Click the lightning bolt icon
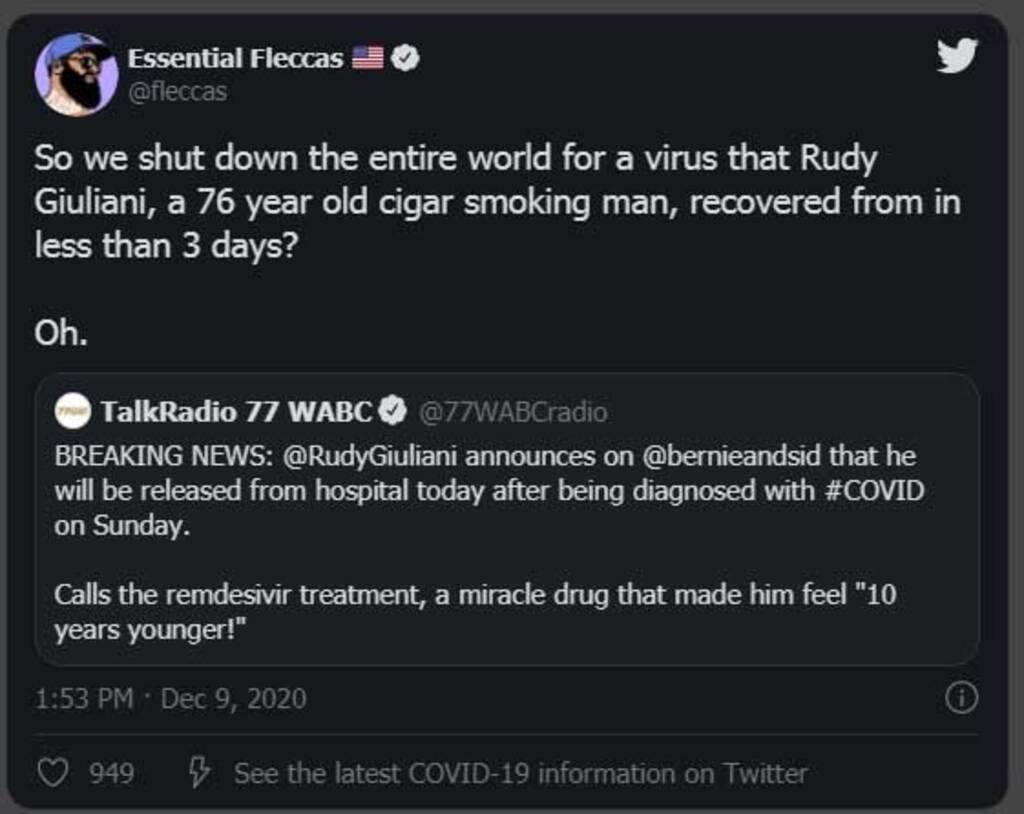This screenshot has height=814, width=1024. pos(200,772)
